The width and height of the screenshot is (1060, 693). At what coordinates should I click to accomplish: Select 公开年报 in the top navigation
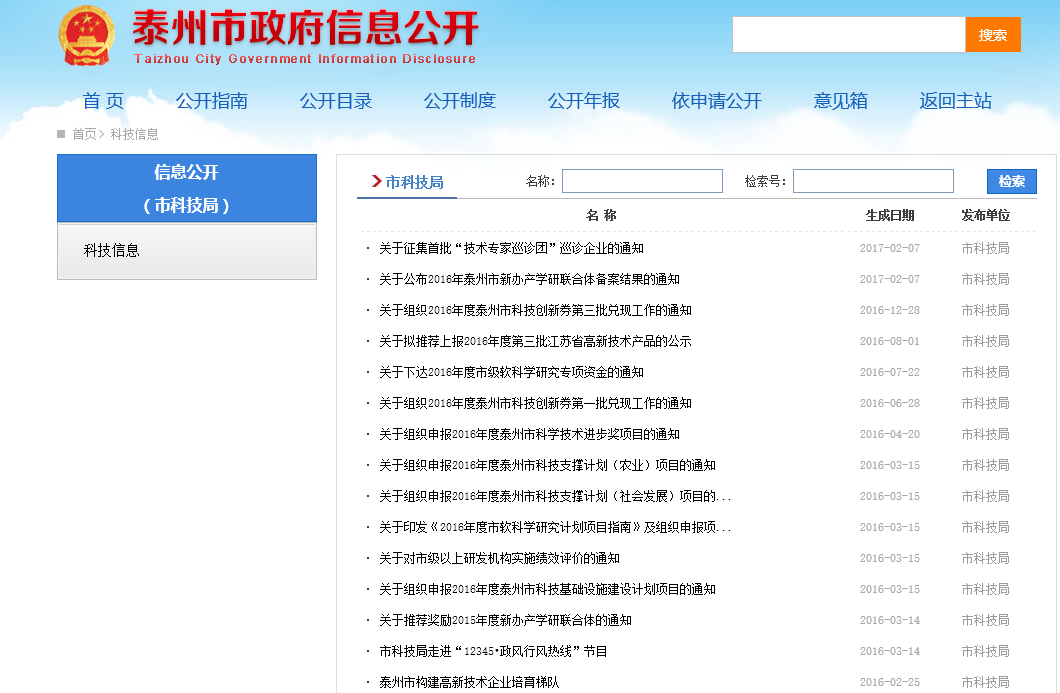point(584,101)
